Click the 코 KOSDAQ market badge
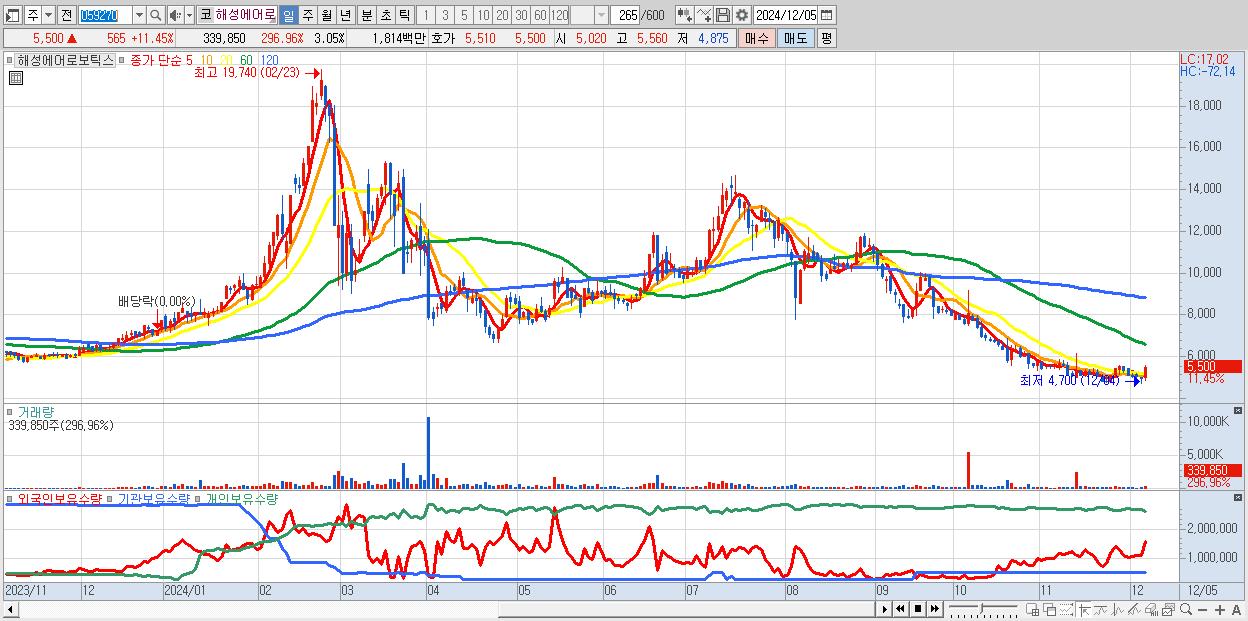 [205, 16]
